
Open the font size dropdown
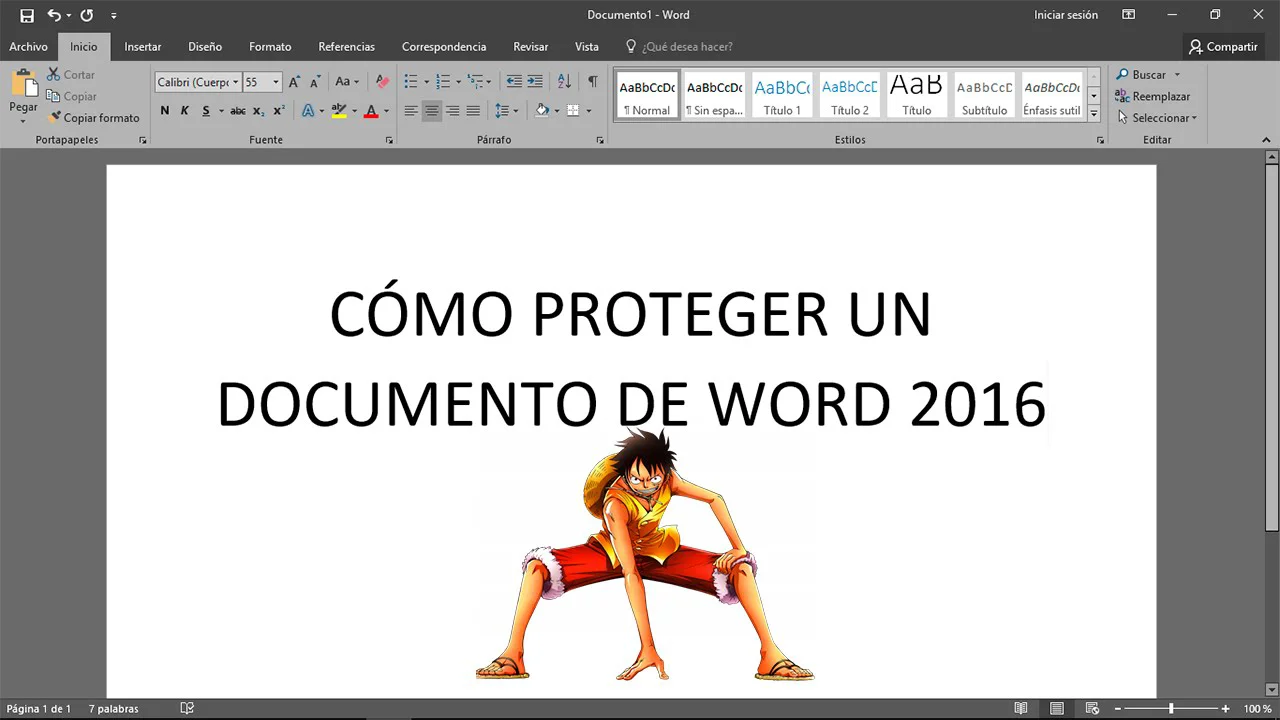tap(276, 82)
